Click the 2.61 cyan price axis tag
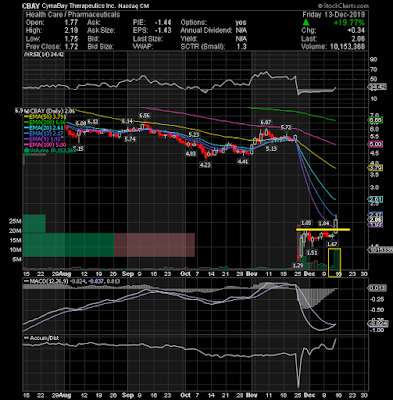The image size is (393, 400). [x=375, y=200]
